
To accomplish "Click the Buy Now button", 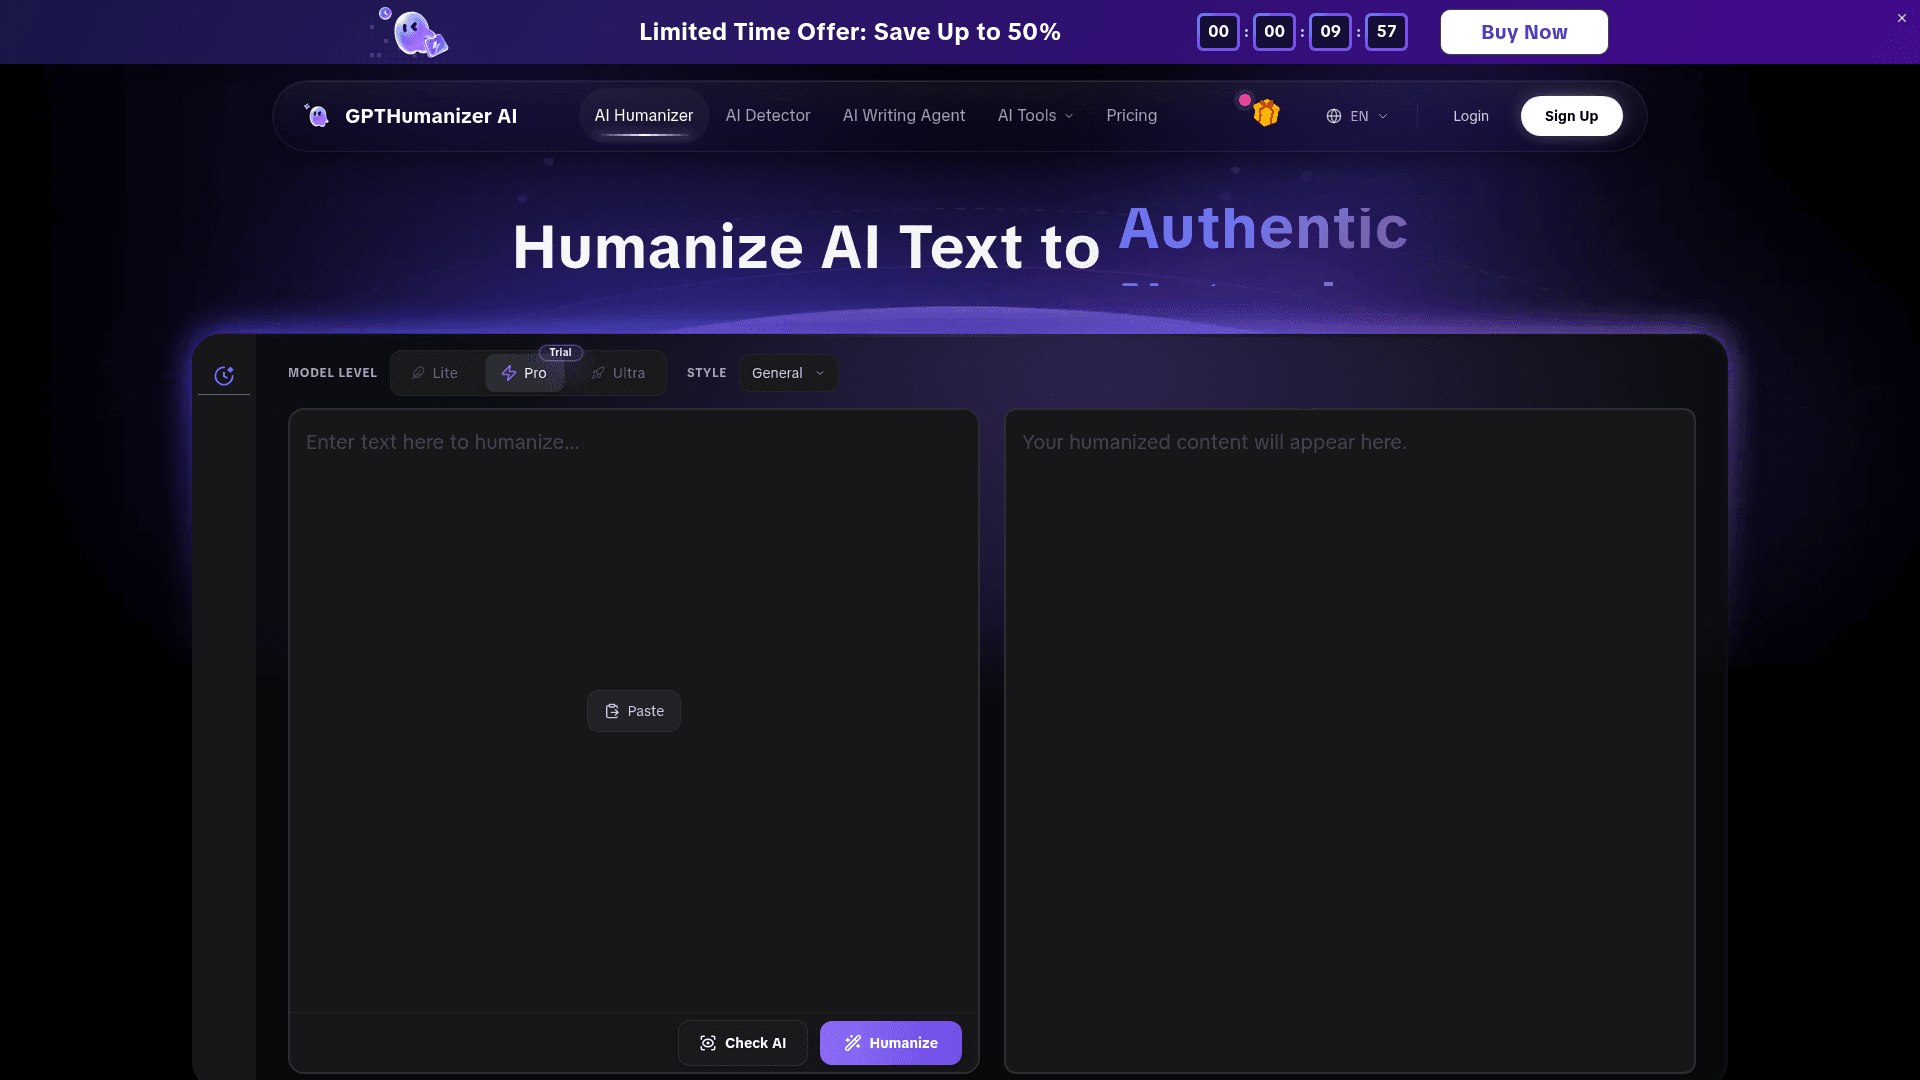I will point(1523,31).
